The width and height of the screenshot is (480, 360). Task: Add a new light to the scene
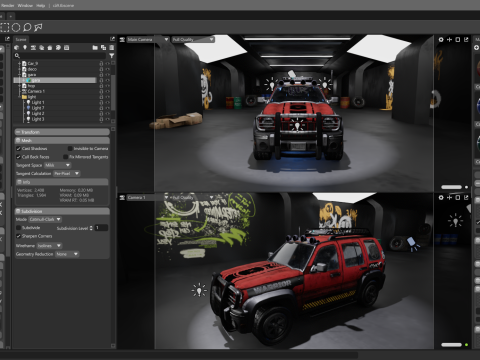(x=25, y=48)
